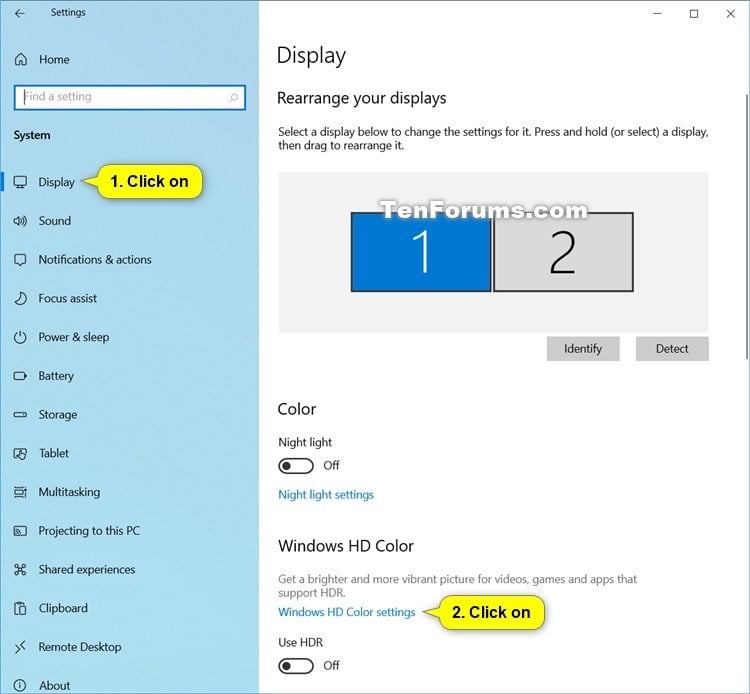The height and width of the screenshot is (694, 750).
Task: Open Multitasking settings
Action: click(69, 492)
